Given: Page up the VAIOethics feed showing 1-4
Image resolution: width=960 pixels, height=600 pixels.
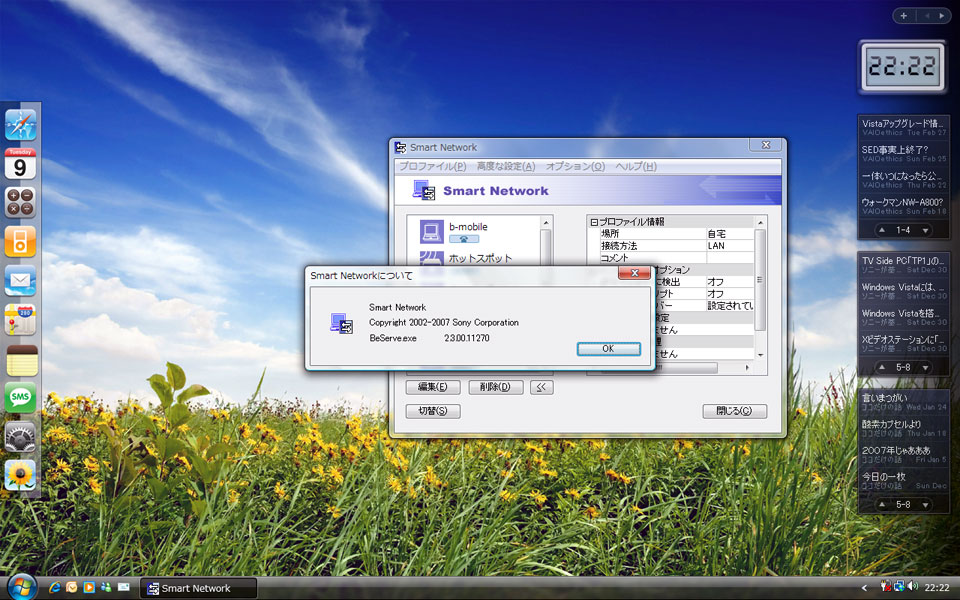Looking at the screenshot, I should (x=882, y=230).
